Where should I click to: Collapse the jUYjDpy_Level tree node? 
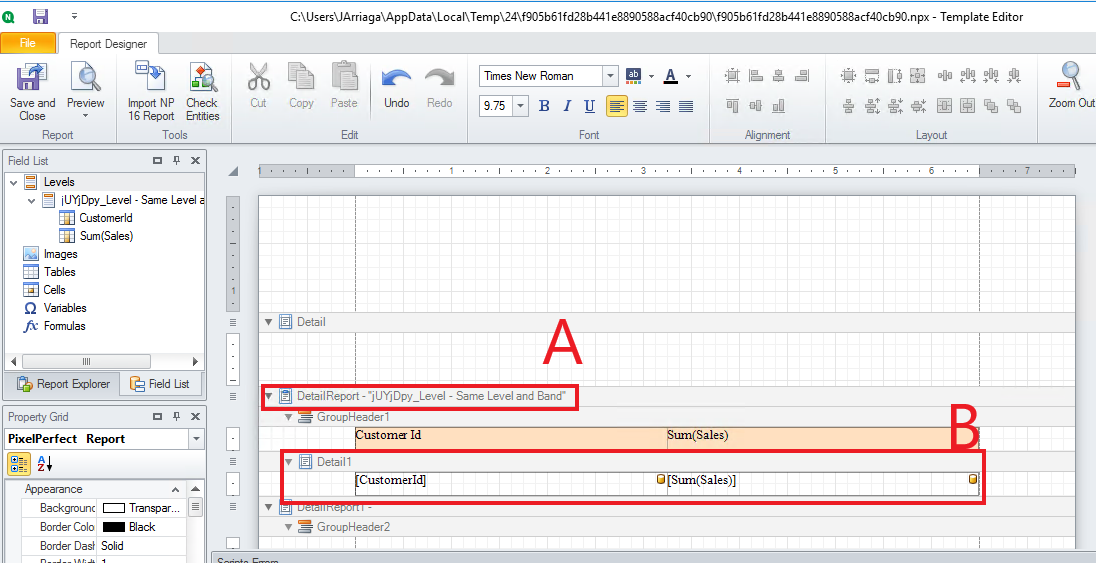(31, 200)
